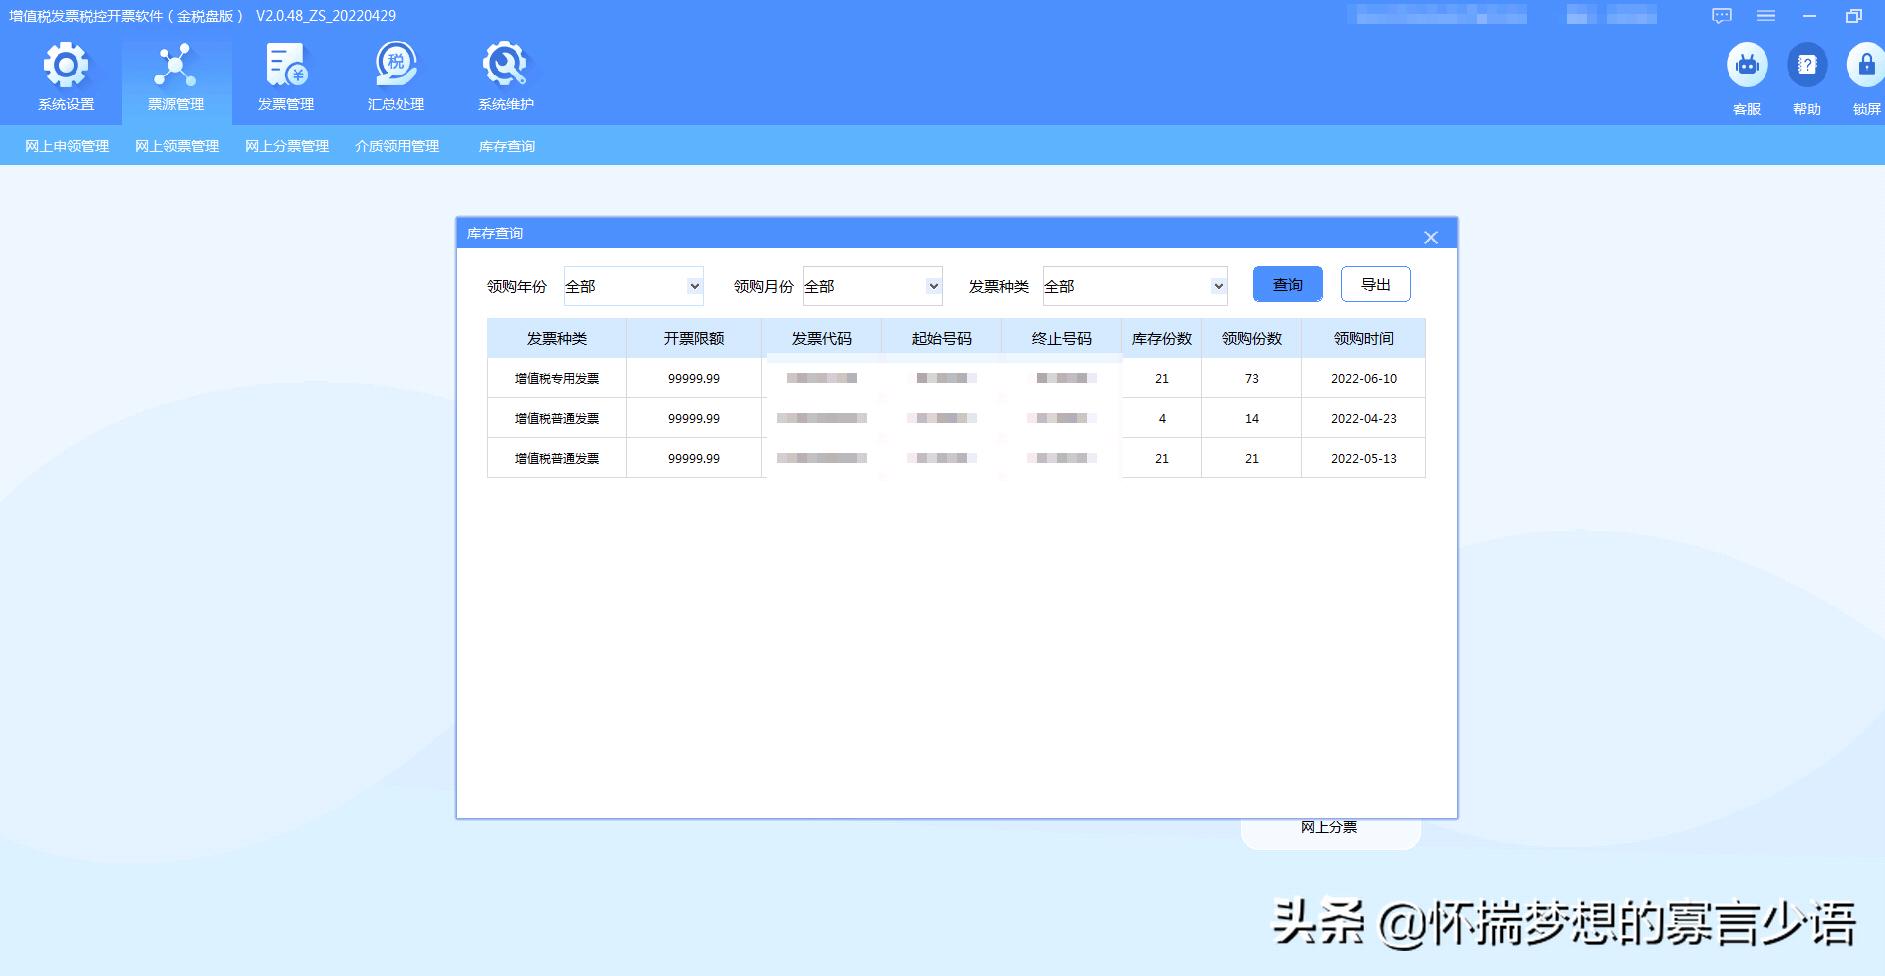Open 发票管理 (Invoice Management) module
The height and width of the screenshot is (976, 1885).
(x=286, y=75)
